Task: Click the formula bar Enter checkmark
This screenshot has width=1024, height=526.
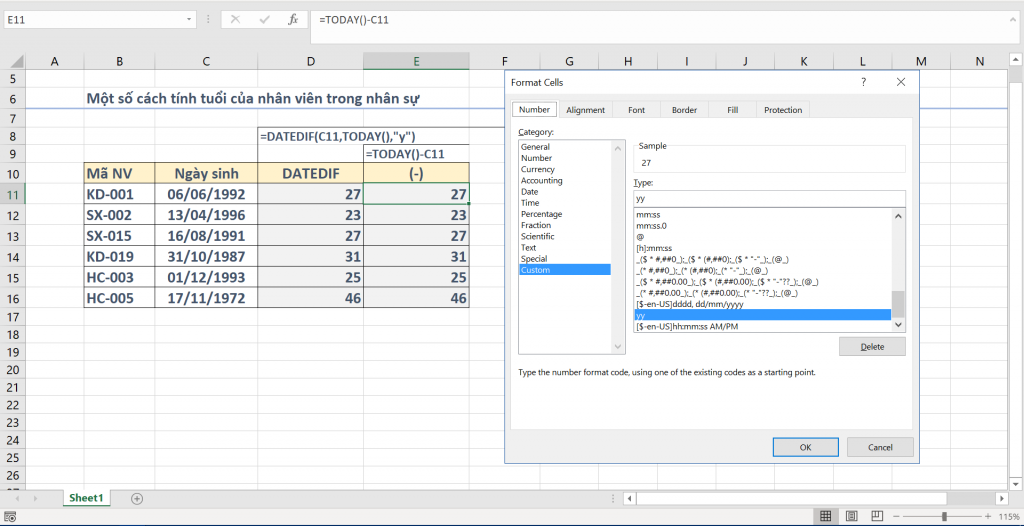Action: [x=265, y=19]
